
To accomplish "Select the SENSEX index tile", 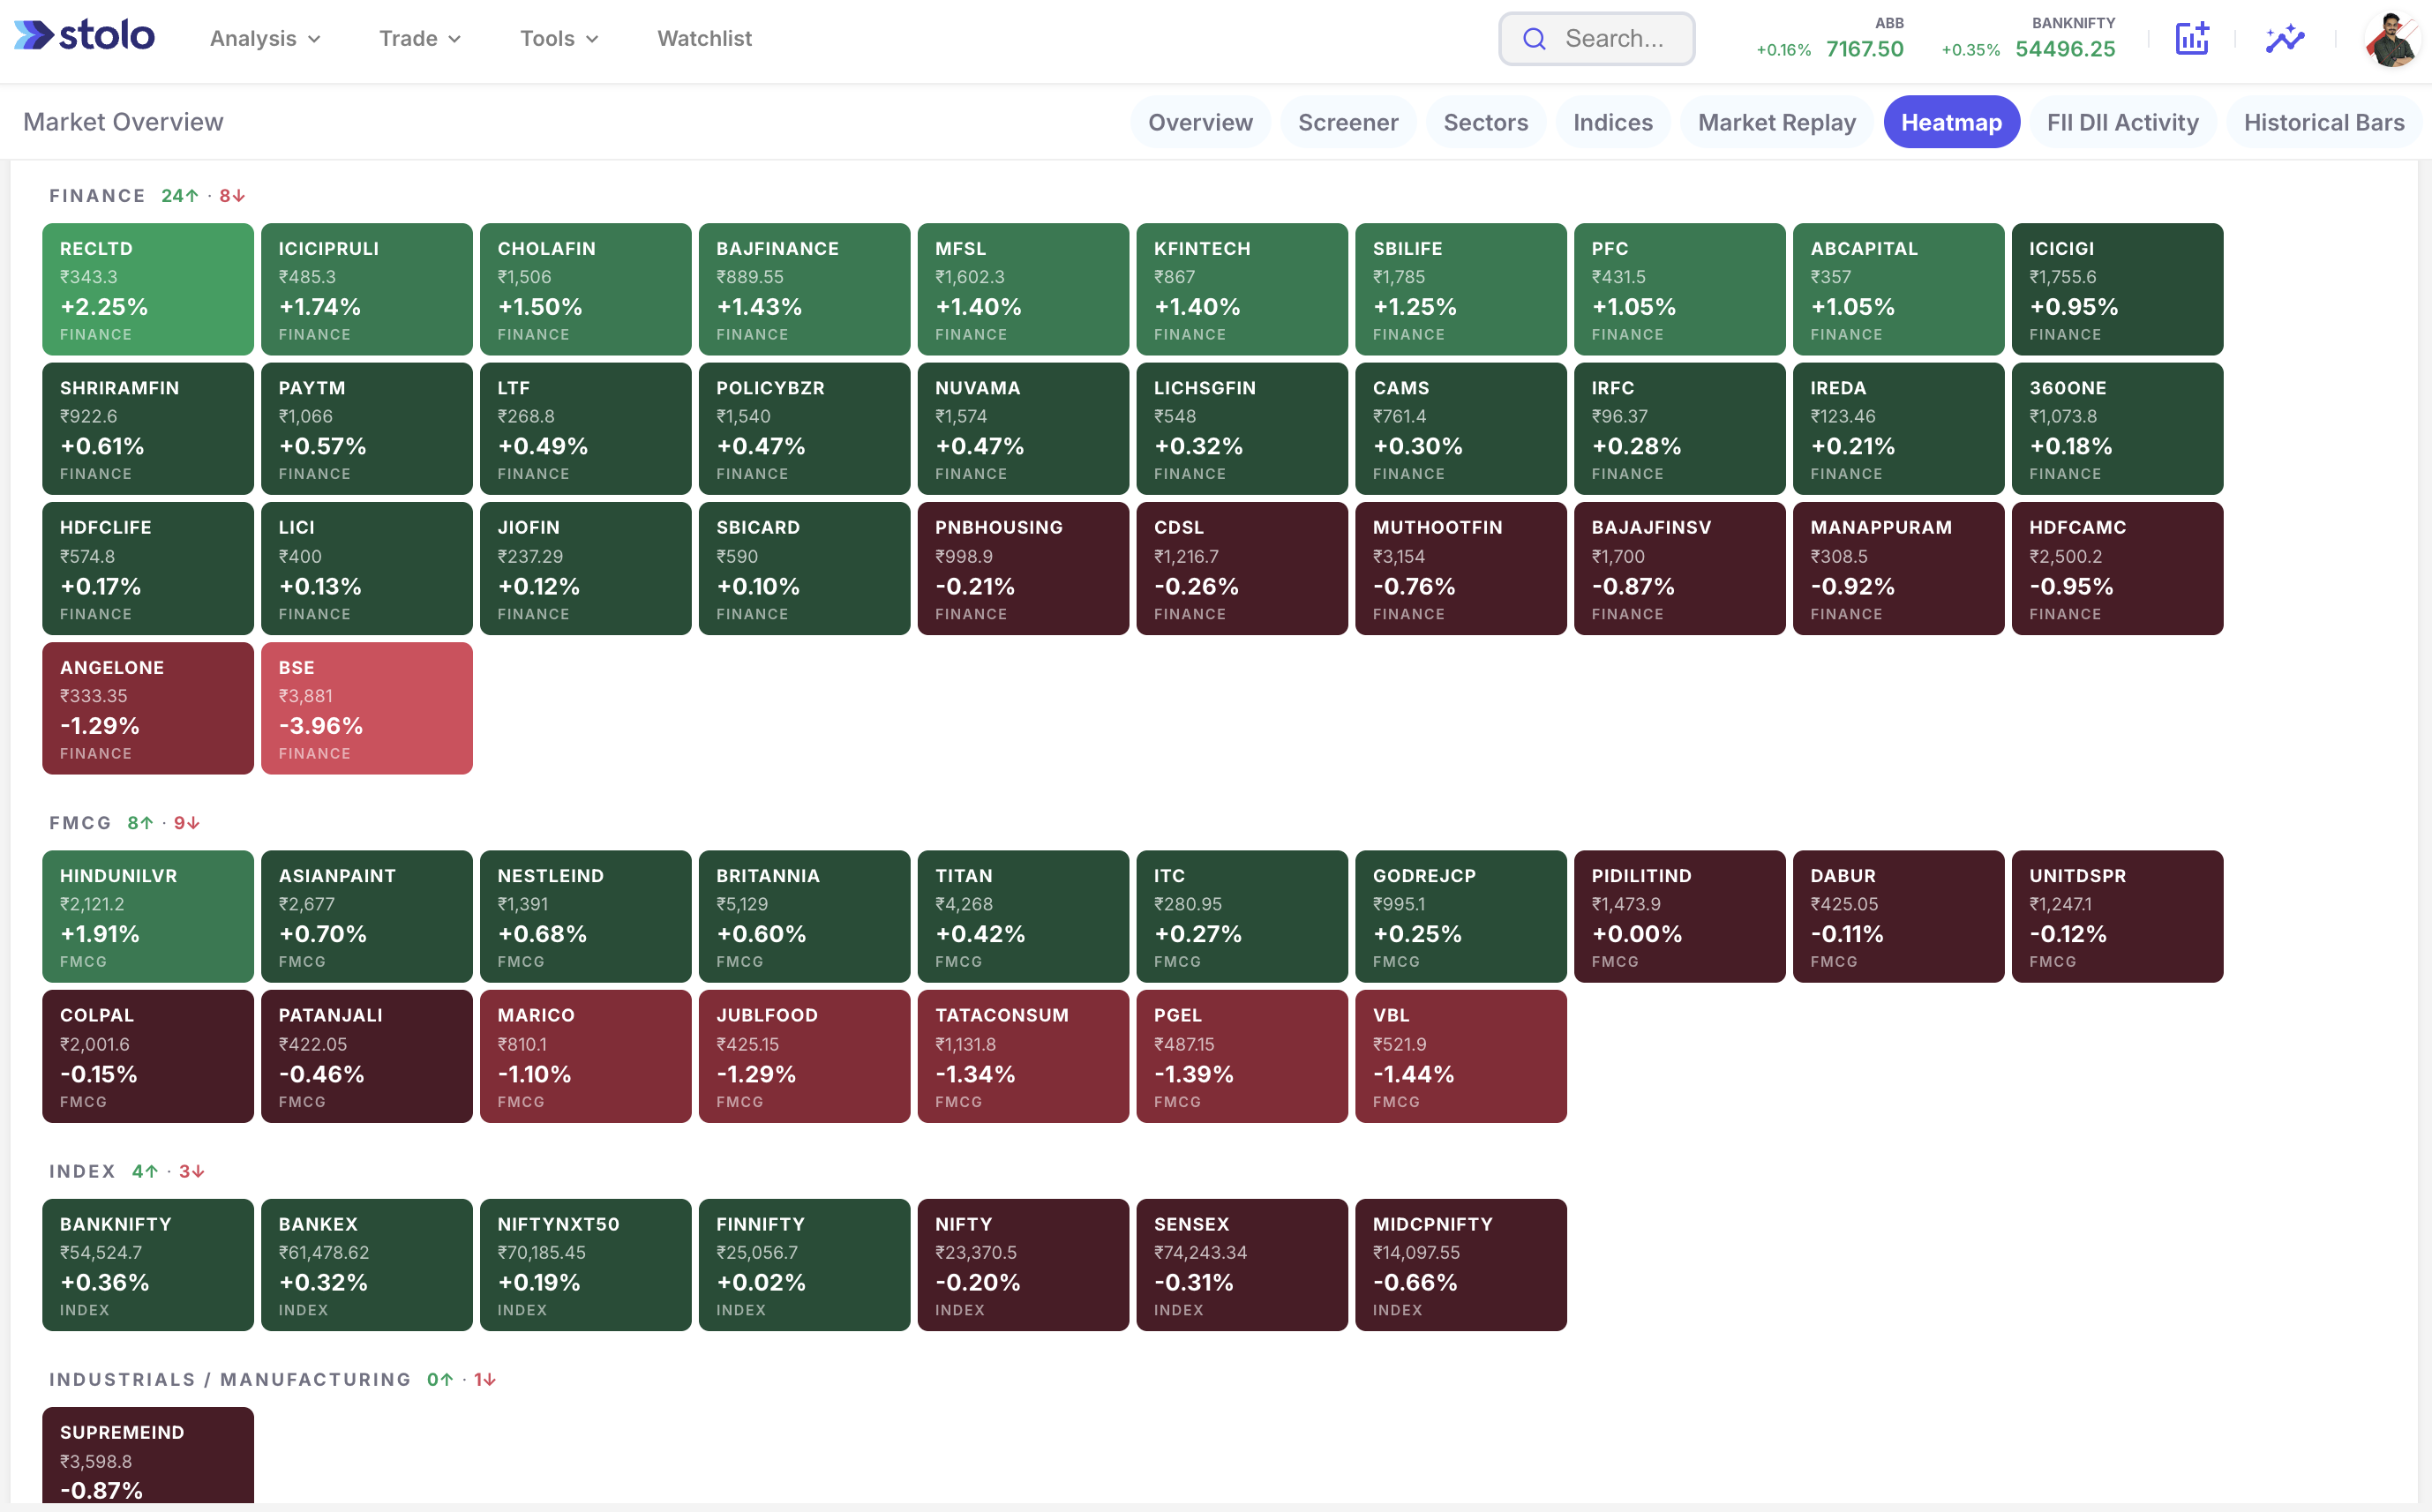I will click(x=1242, y=1265).
